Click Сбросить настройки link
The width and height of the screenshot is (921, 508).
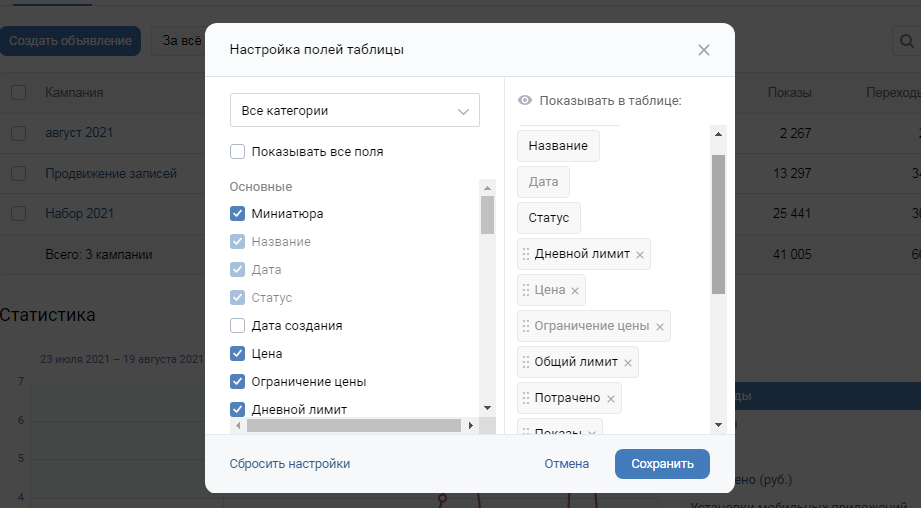coord(290,464)
